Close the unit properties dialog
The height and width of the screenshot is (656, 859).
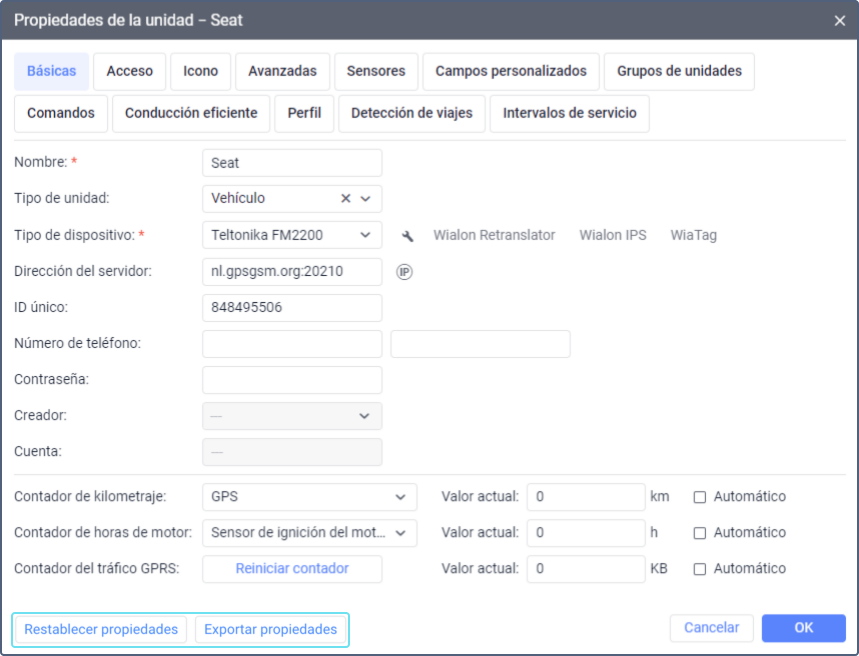[839, 20]
